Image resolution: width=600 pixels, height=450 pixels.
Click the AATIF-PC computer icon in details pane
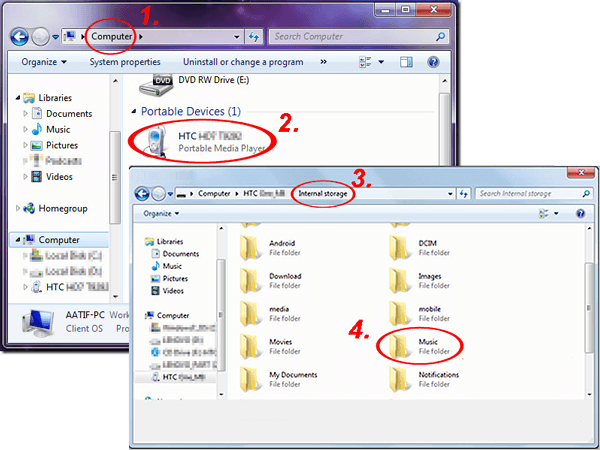click(38, 323)
